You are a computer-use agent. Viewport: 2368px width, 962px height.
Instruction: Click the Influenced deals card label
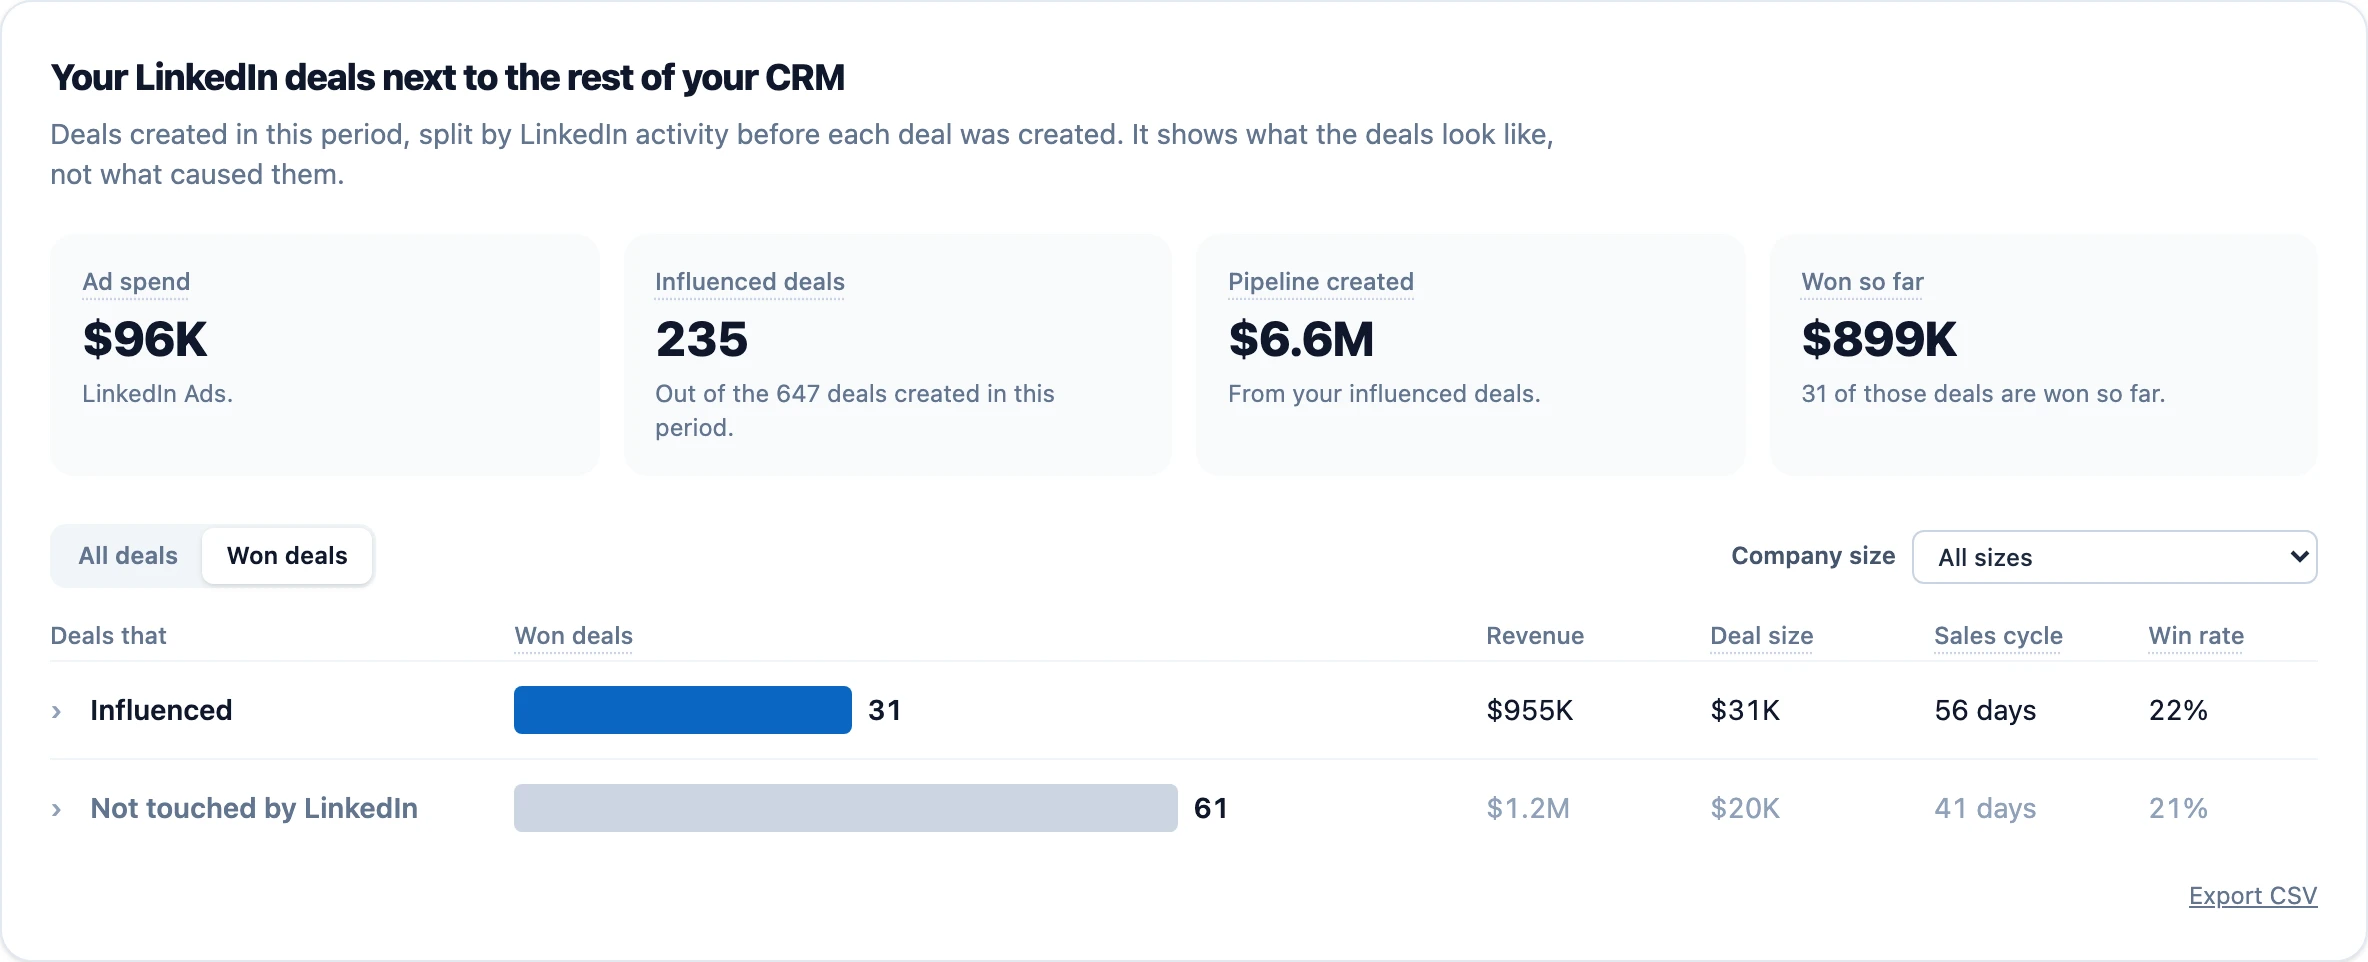coord(750,282)
